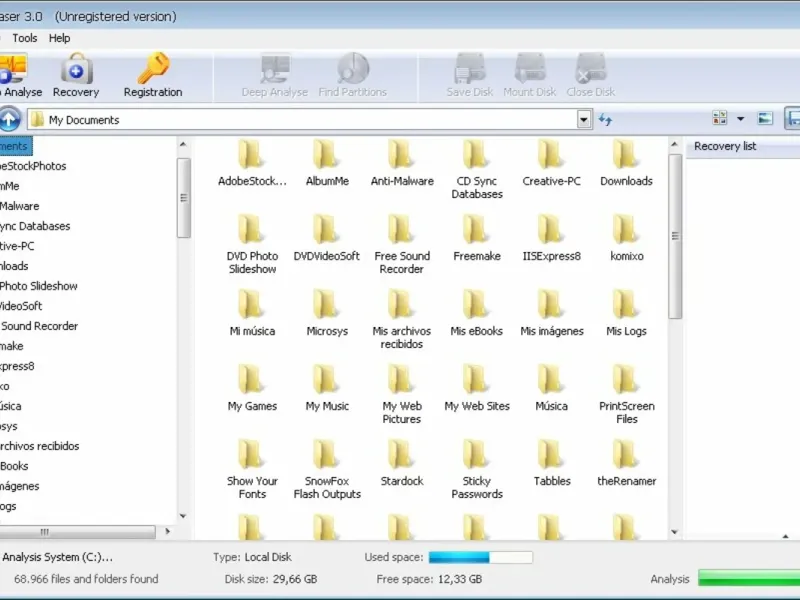Select the AdobeStock... folder icon
This screenshot has height=600, width=800.
pos(251,155)
